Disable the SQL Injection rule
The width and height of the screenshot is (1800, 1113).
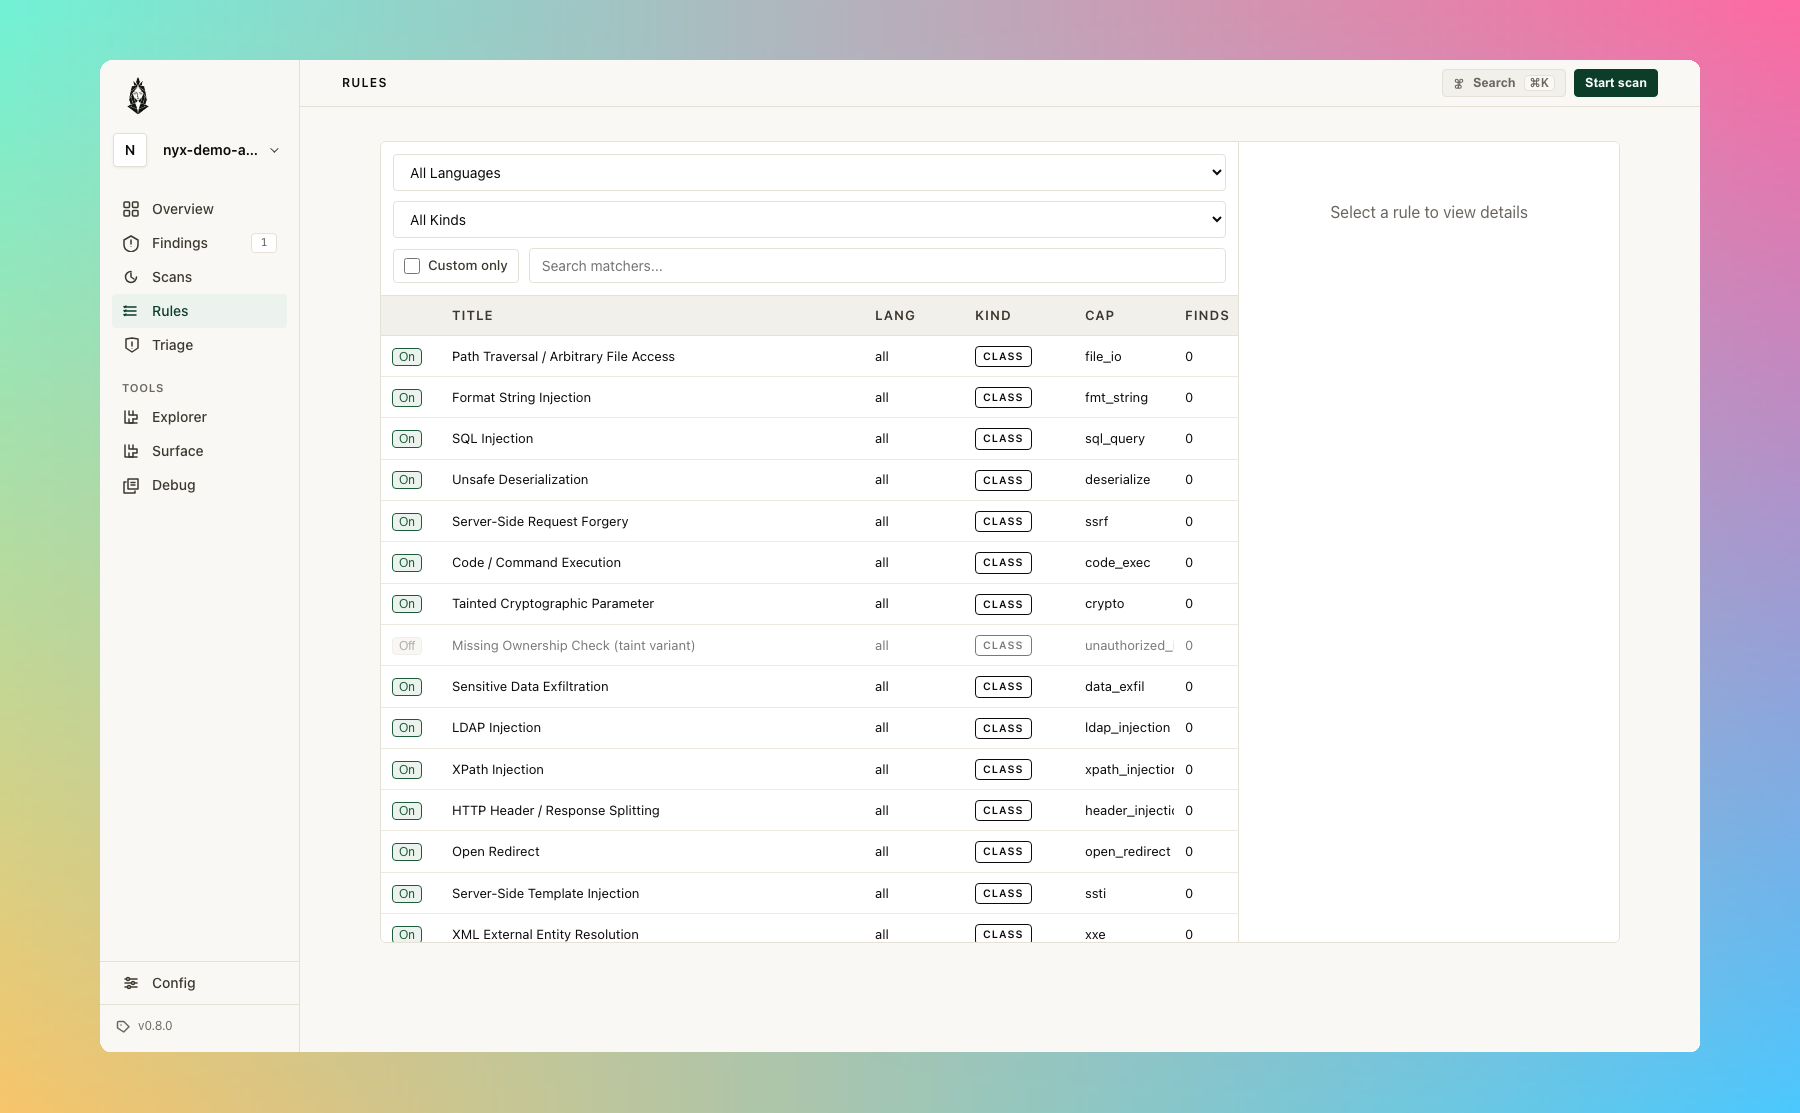(407, 439)
